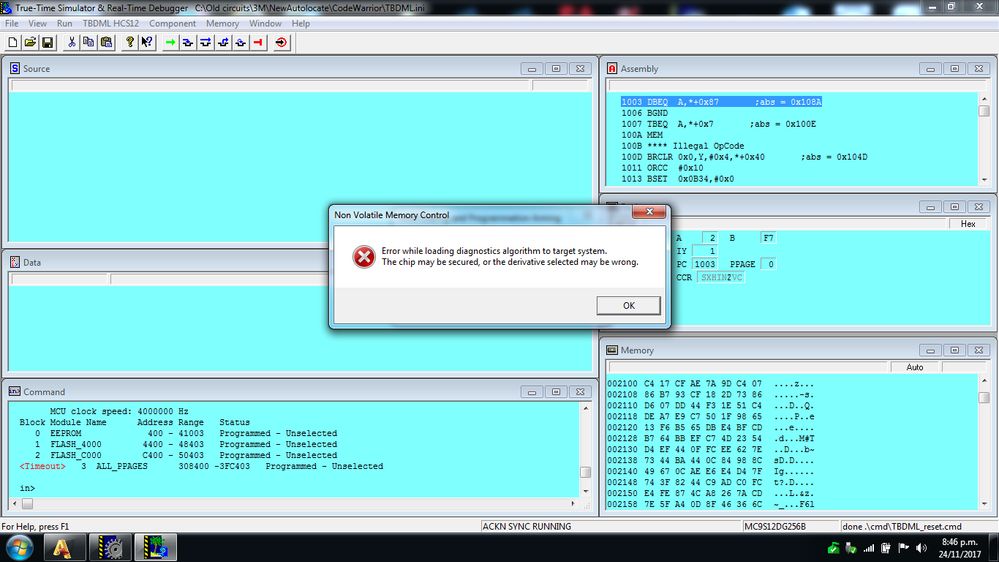Click the Open file toolbar icon
This screenshot has height=562, width=999.
click(30, 43)
